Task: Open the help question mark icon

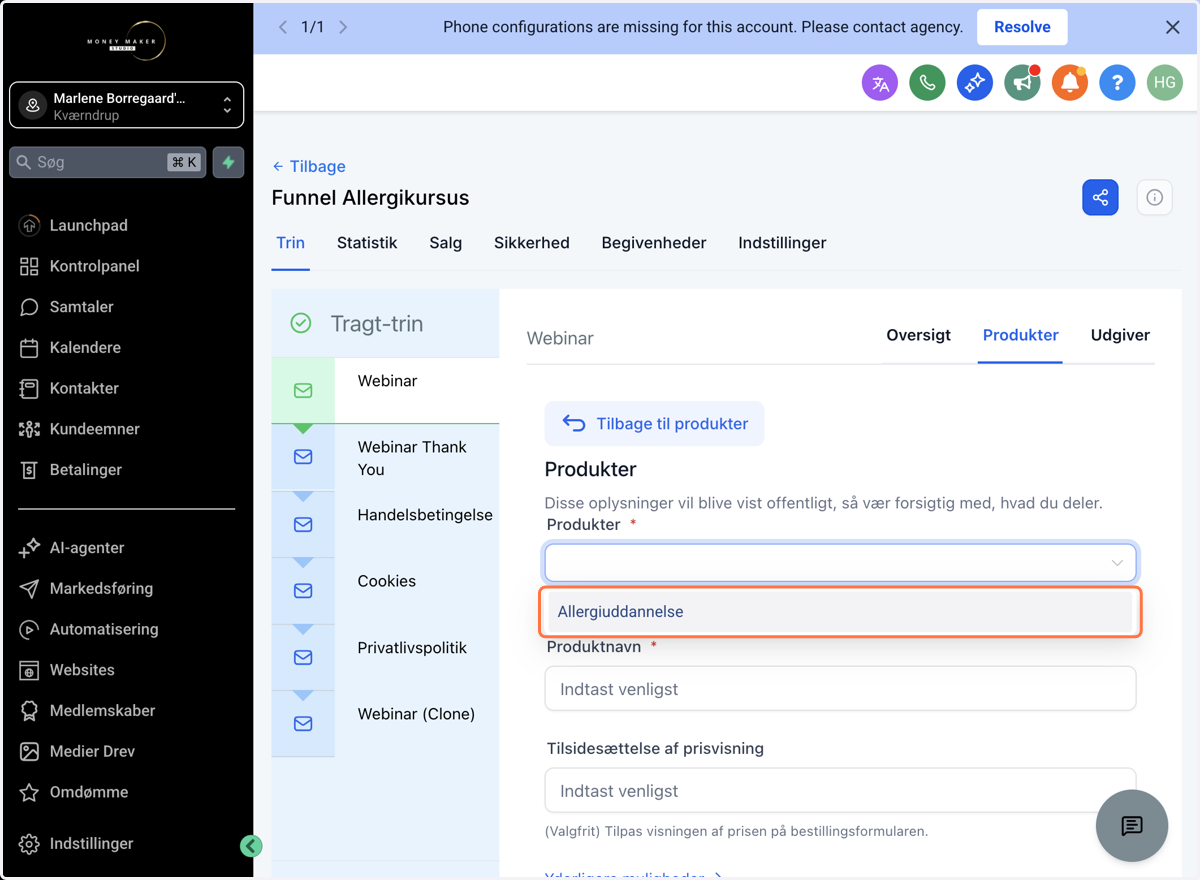Action: (1117, 83)
